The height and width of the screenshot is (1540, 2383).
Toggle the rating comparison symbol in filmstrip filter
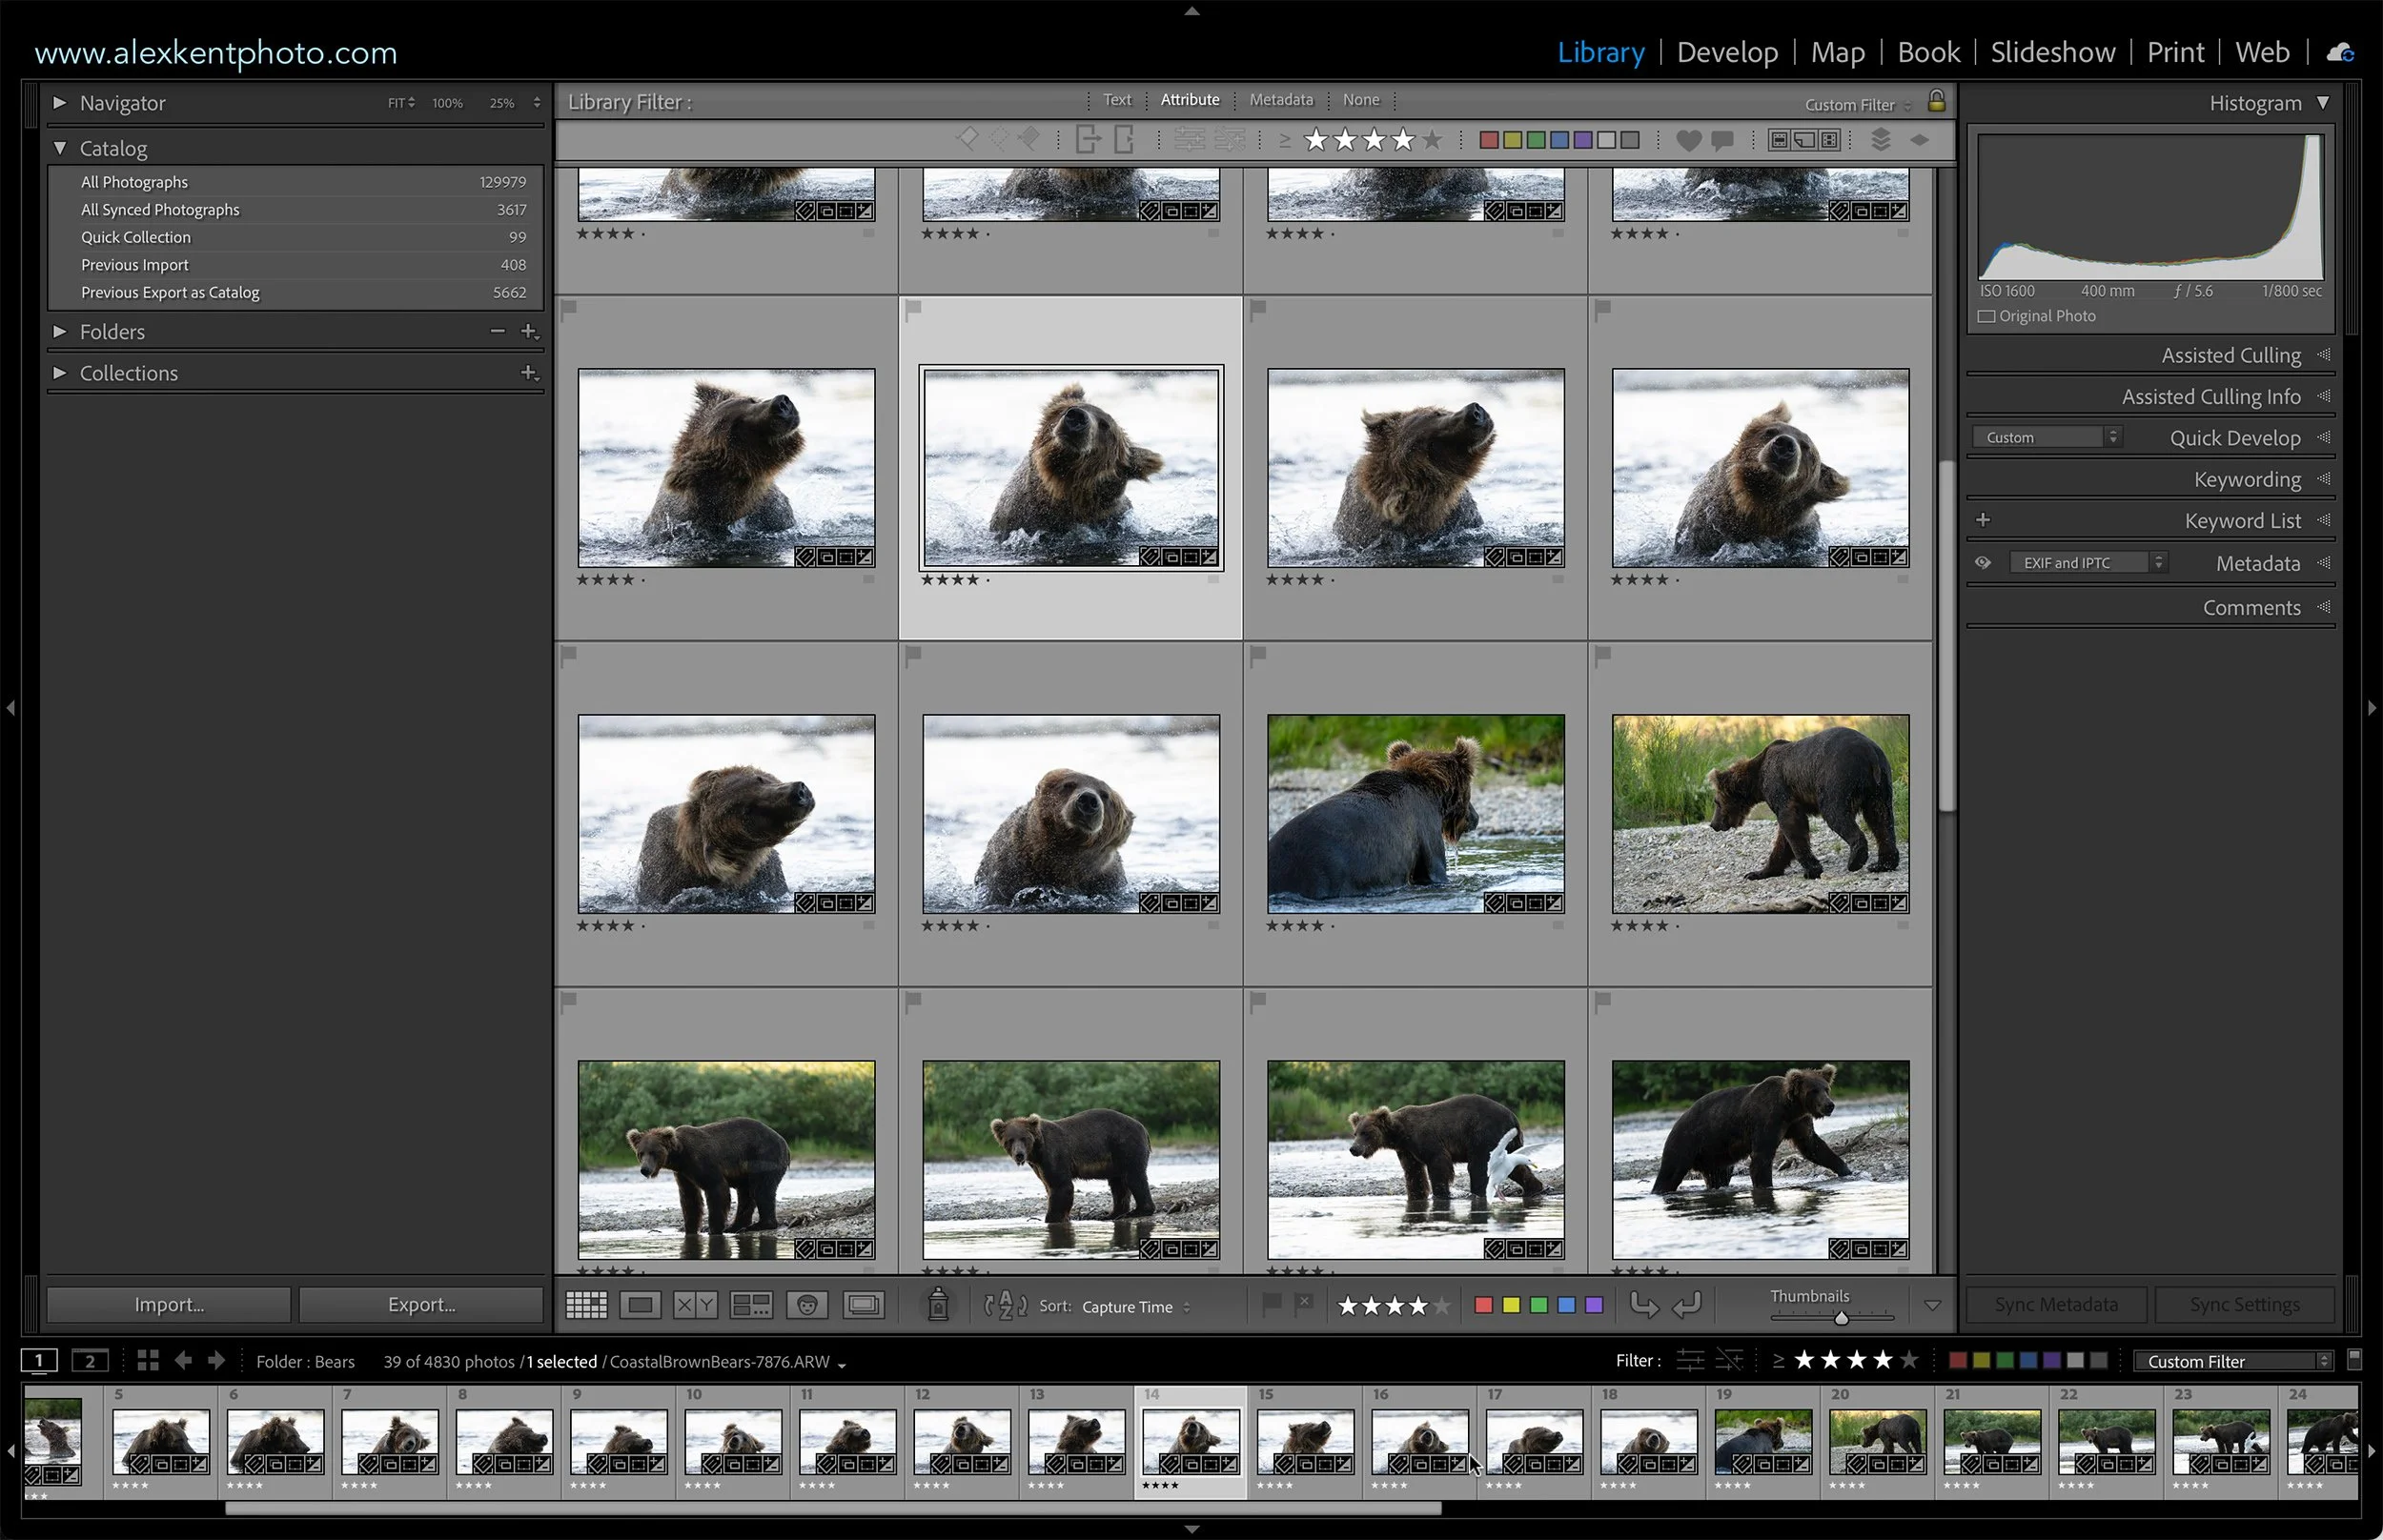coord(1778,1361)
